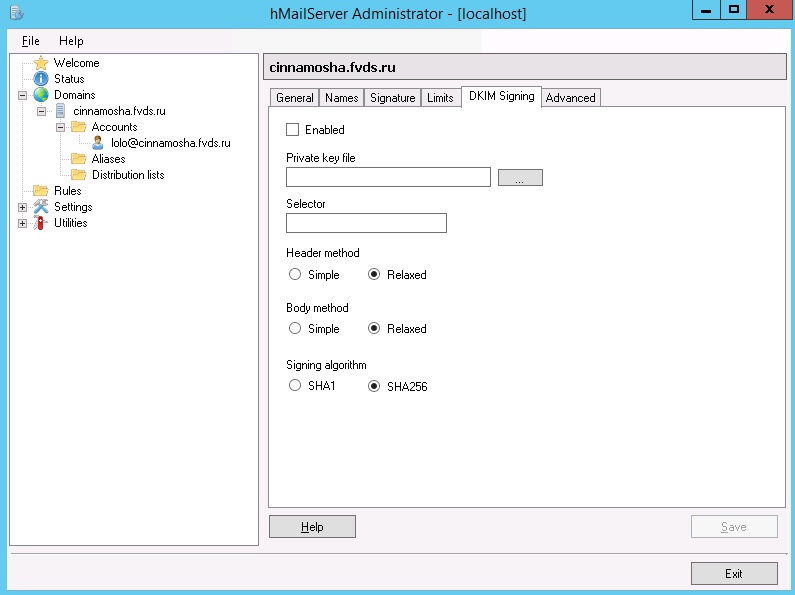The height and width of the screenshot is (595, 795).
Task: Click the user icon for lolo@cinnamosha.fvds.ru
Action: (x=98, y=143)
